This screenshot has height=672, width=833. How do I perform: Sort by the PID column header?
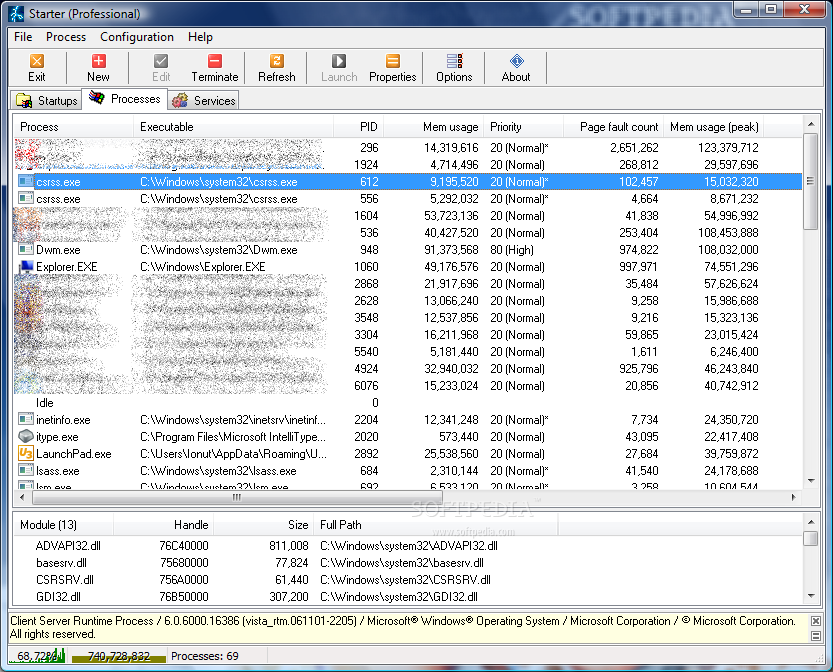coord(359,127)
